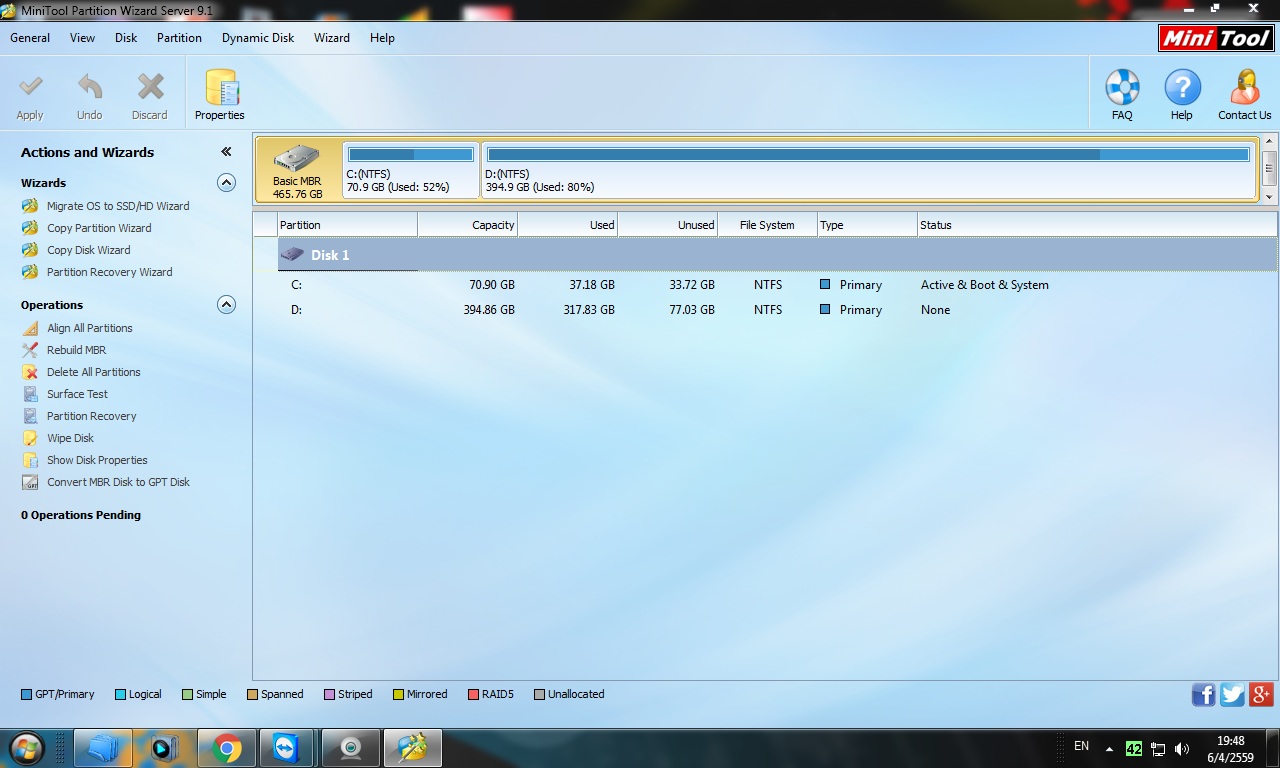Click the Copy Partition Wizard icon
The width and height of the screenshot is (1280, 768).
[30, 228]
